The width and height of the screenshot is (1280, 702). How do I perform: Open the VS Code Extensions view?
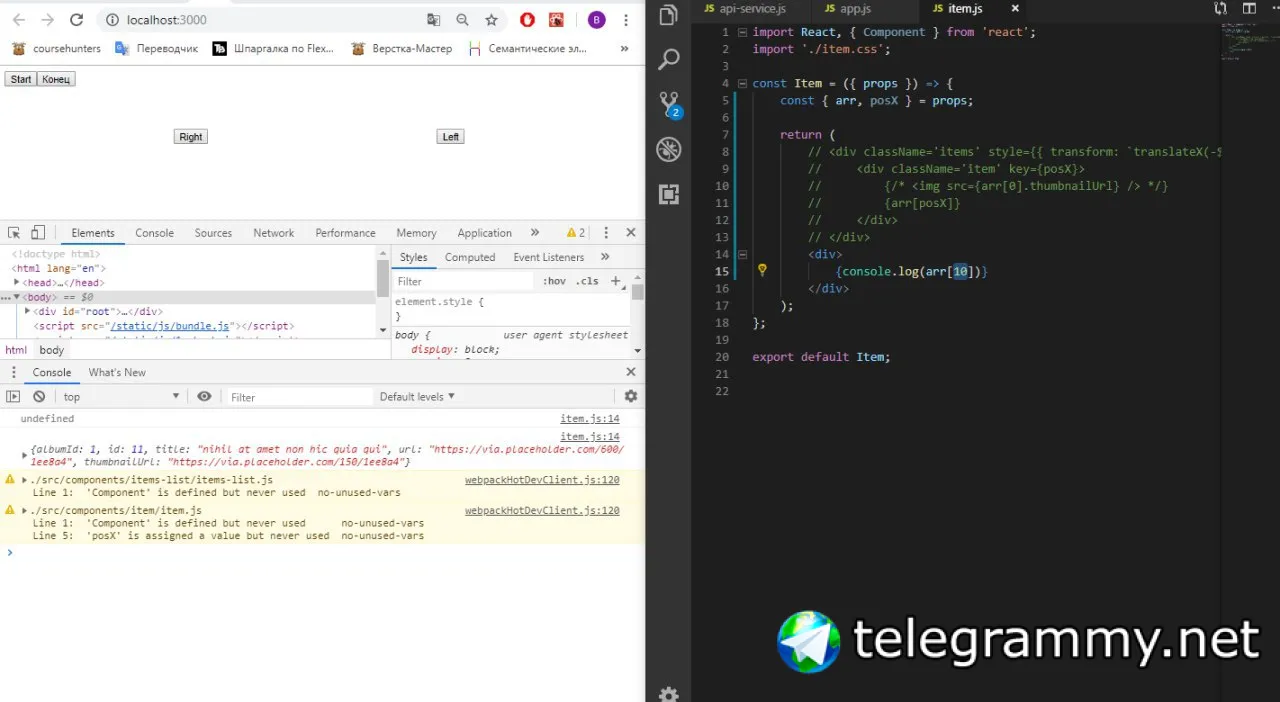(x=668, y=195)
